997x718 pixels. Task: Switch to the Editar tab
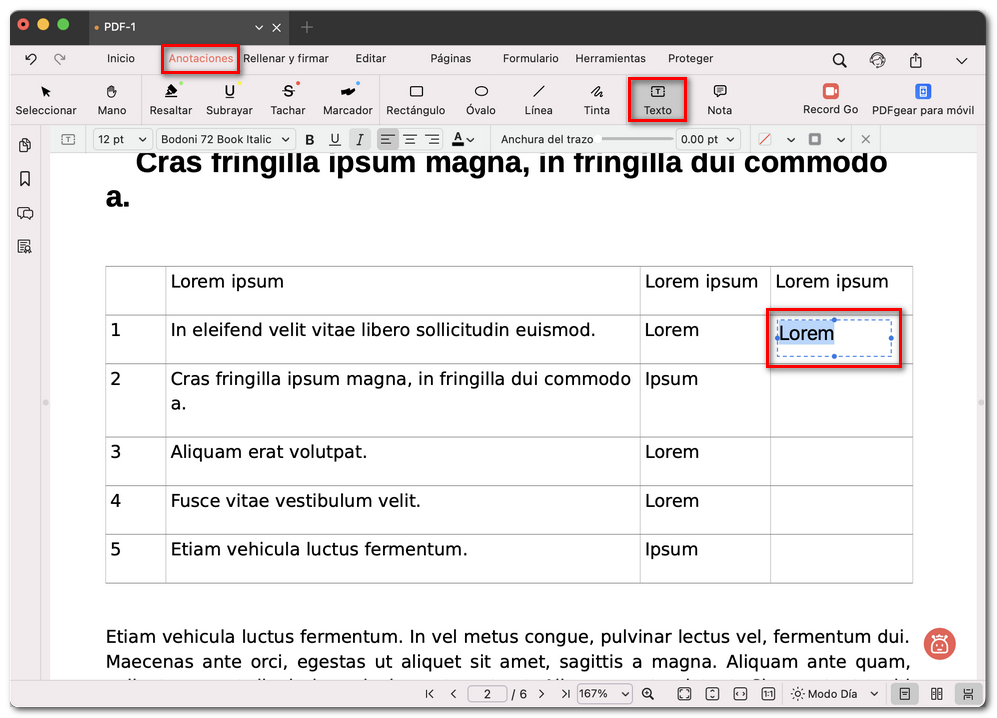click(370, 59)
